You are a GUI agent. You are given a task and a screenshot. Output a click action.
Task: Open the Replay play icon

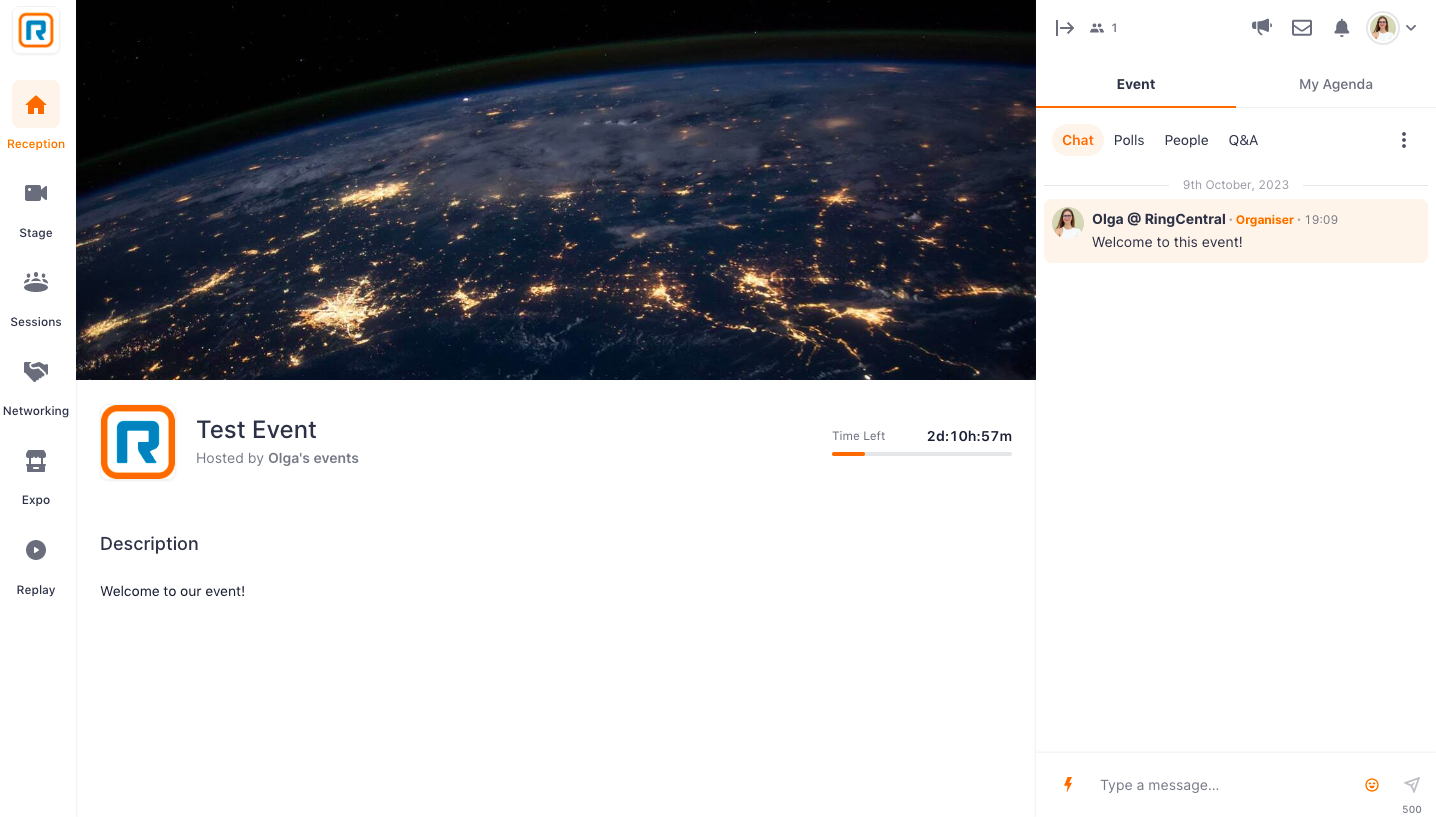(x=36, y=549)
